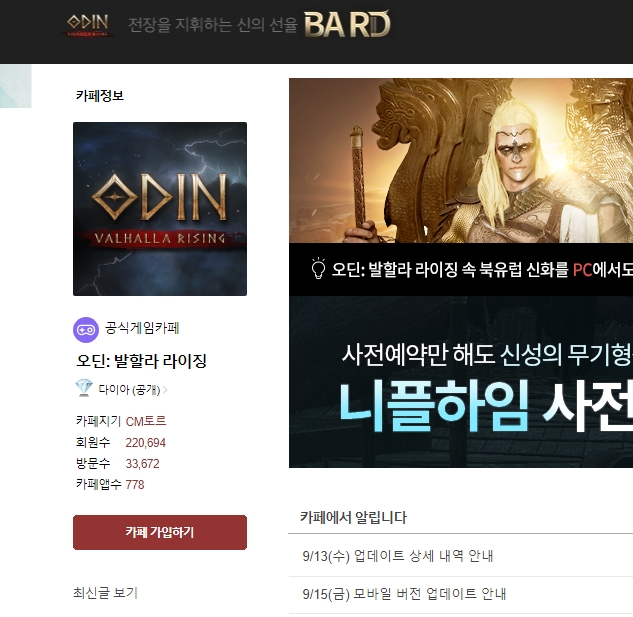This screenshot has height=617, width=633.
Task: Open 9/15(금) 모바일 버전 업데이트 안내 notice
Action: point(404,594)
